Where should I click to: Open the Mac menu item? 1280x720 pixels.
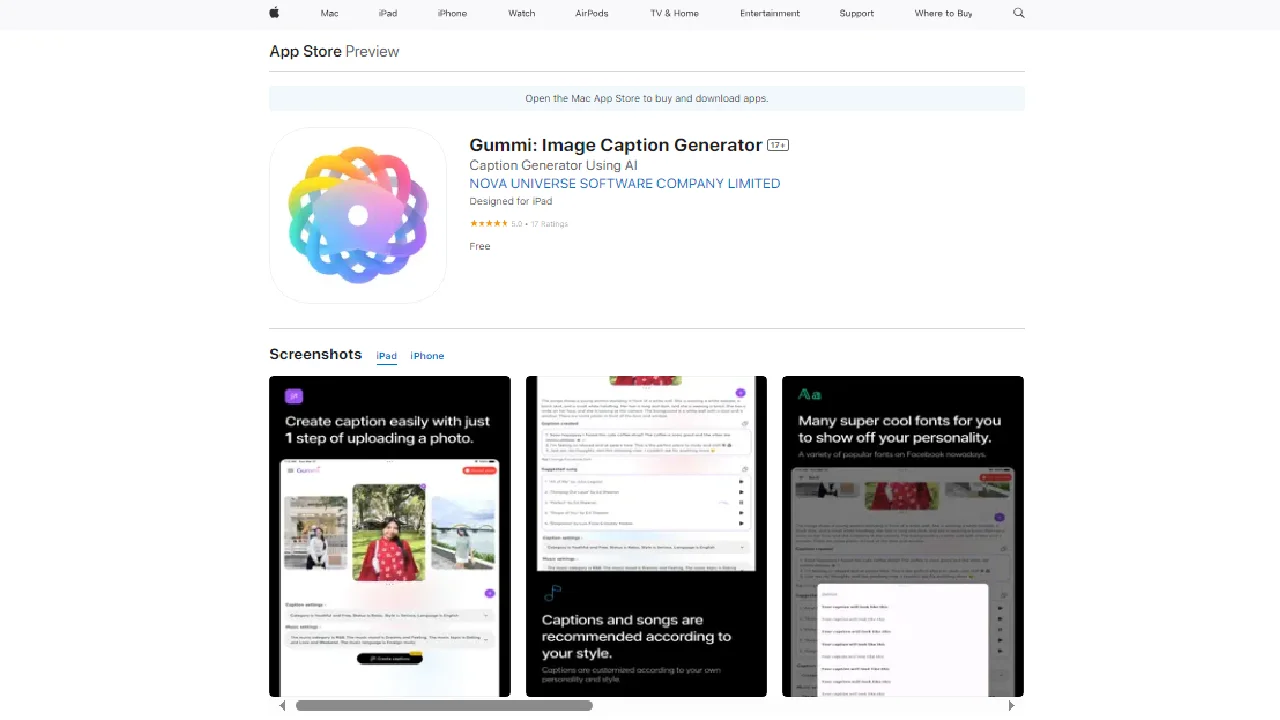[x=329, y=13]
